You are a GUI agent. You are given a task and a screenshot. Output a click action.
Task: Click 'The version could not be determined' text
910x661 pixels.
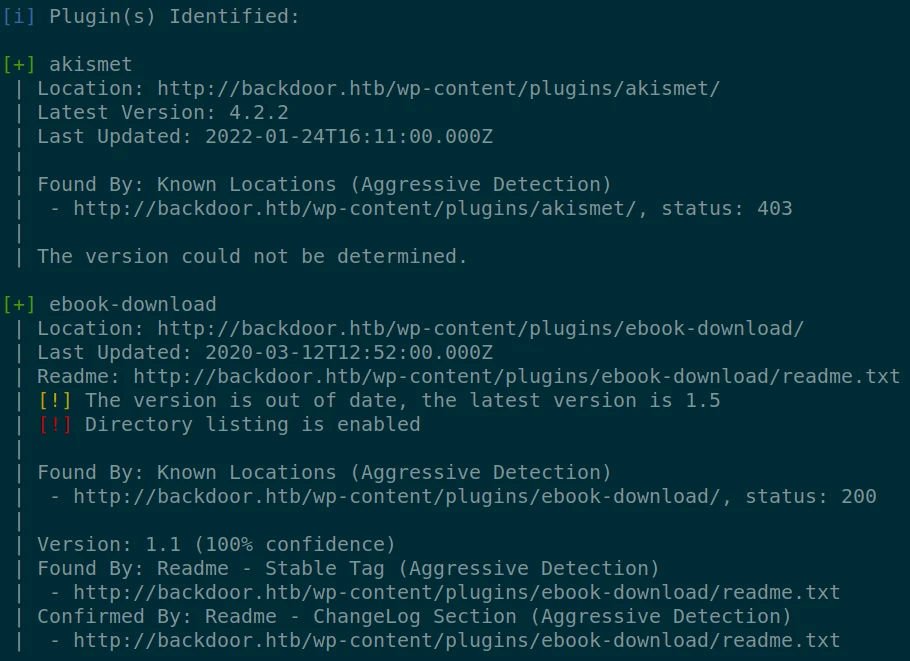(x=252, y=257)
